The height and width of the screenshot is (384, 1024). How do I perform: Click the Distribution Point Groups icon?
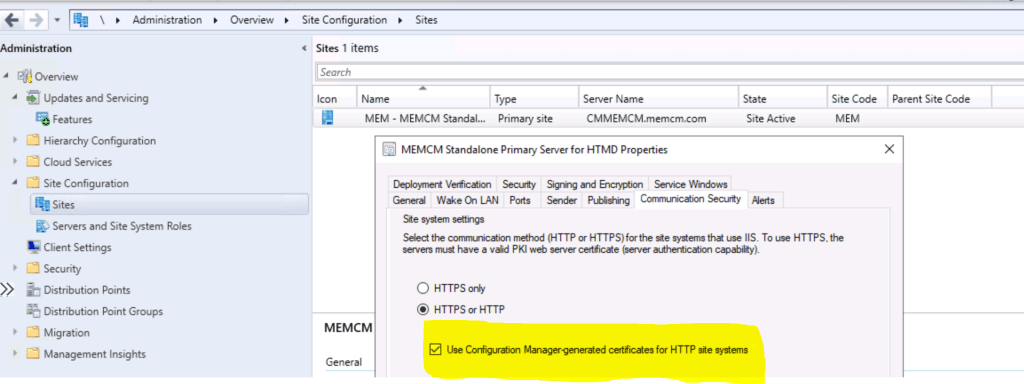[x=33, y=311]
